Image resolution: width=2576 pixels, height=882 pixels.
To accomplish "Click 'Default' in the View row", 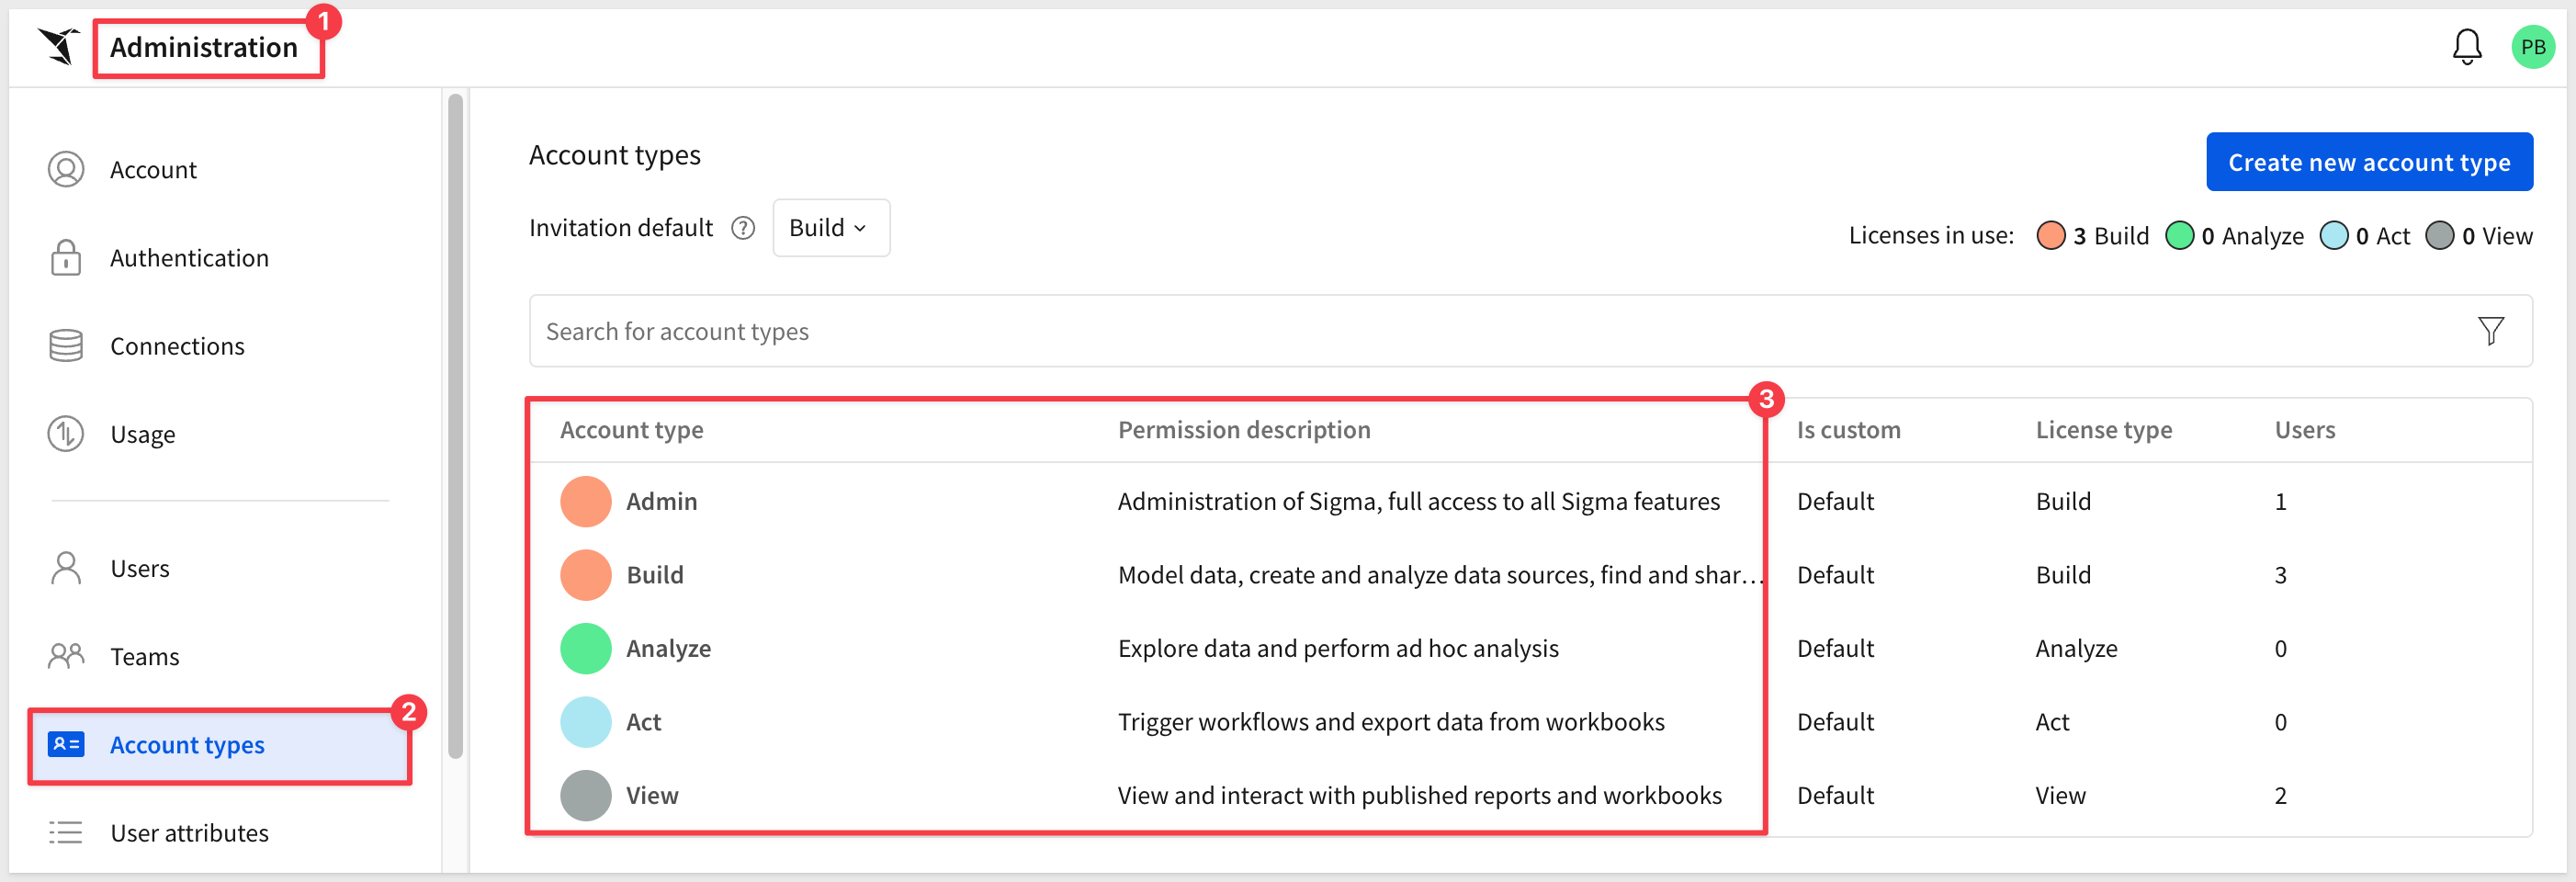I will pyautogui.click(x=1835, y=795).
